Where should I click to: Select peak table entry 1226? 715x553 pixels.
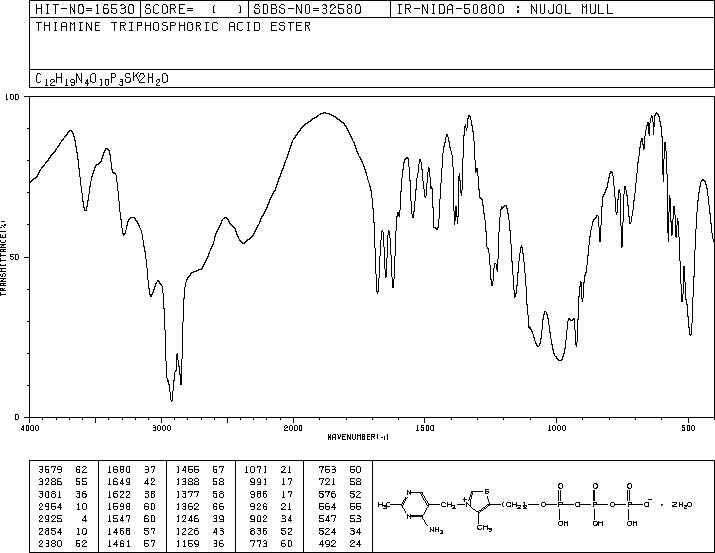pyautogui.click(x=187, y=532)
